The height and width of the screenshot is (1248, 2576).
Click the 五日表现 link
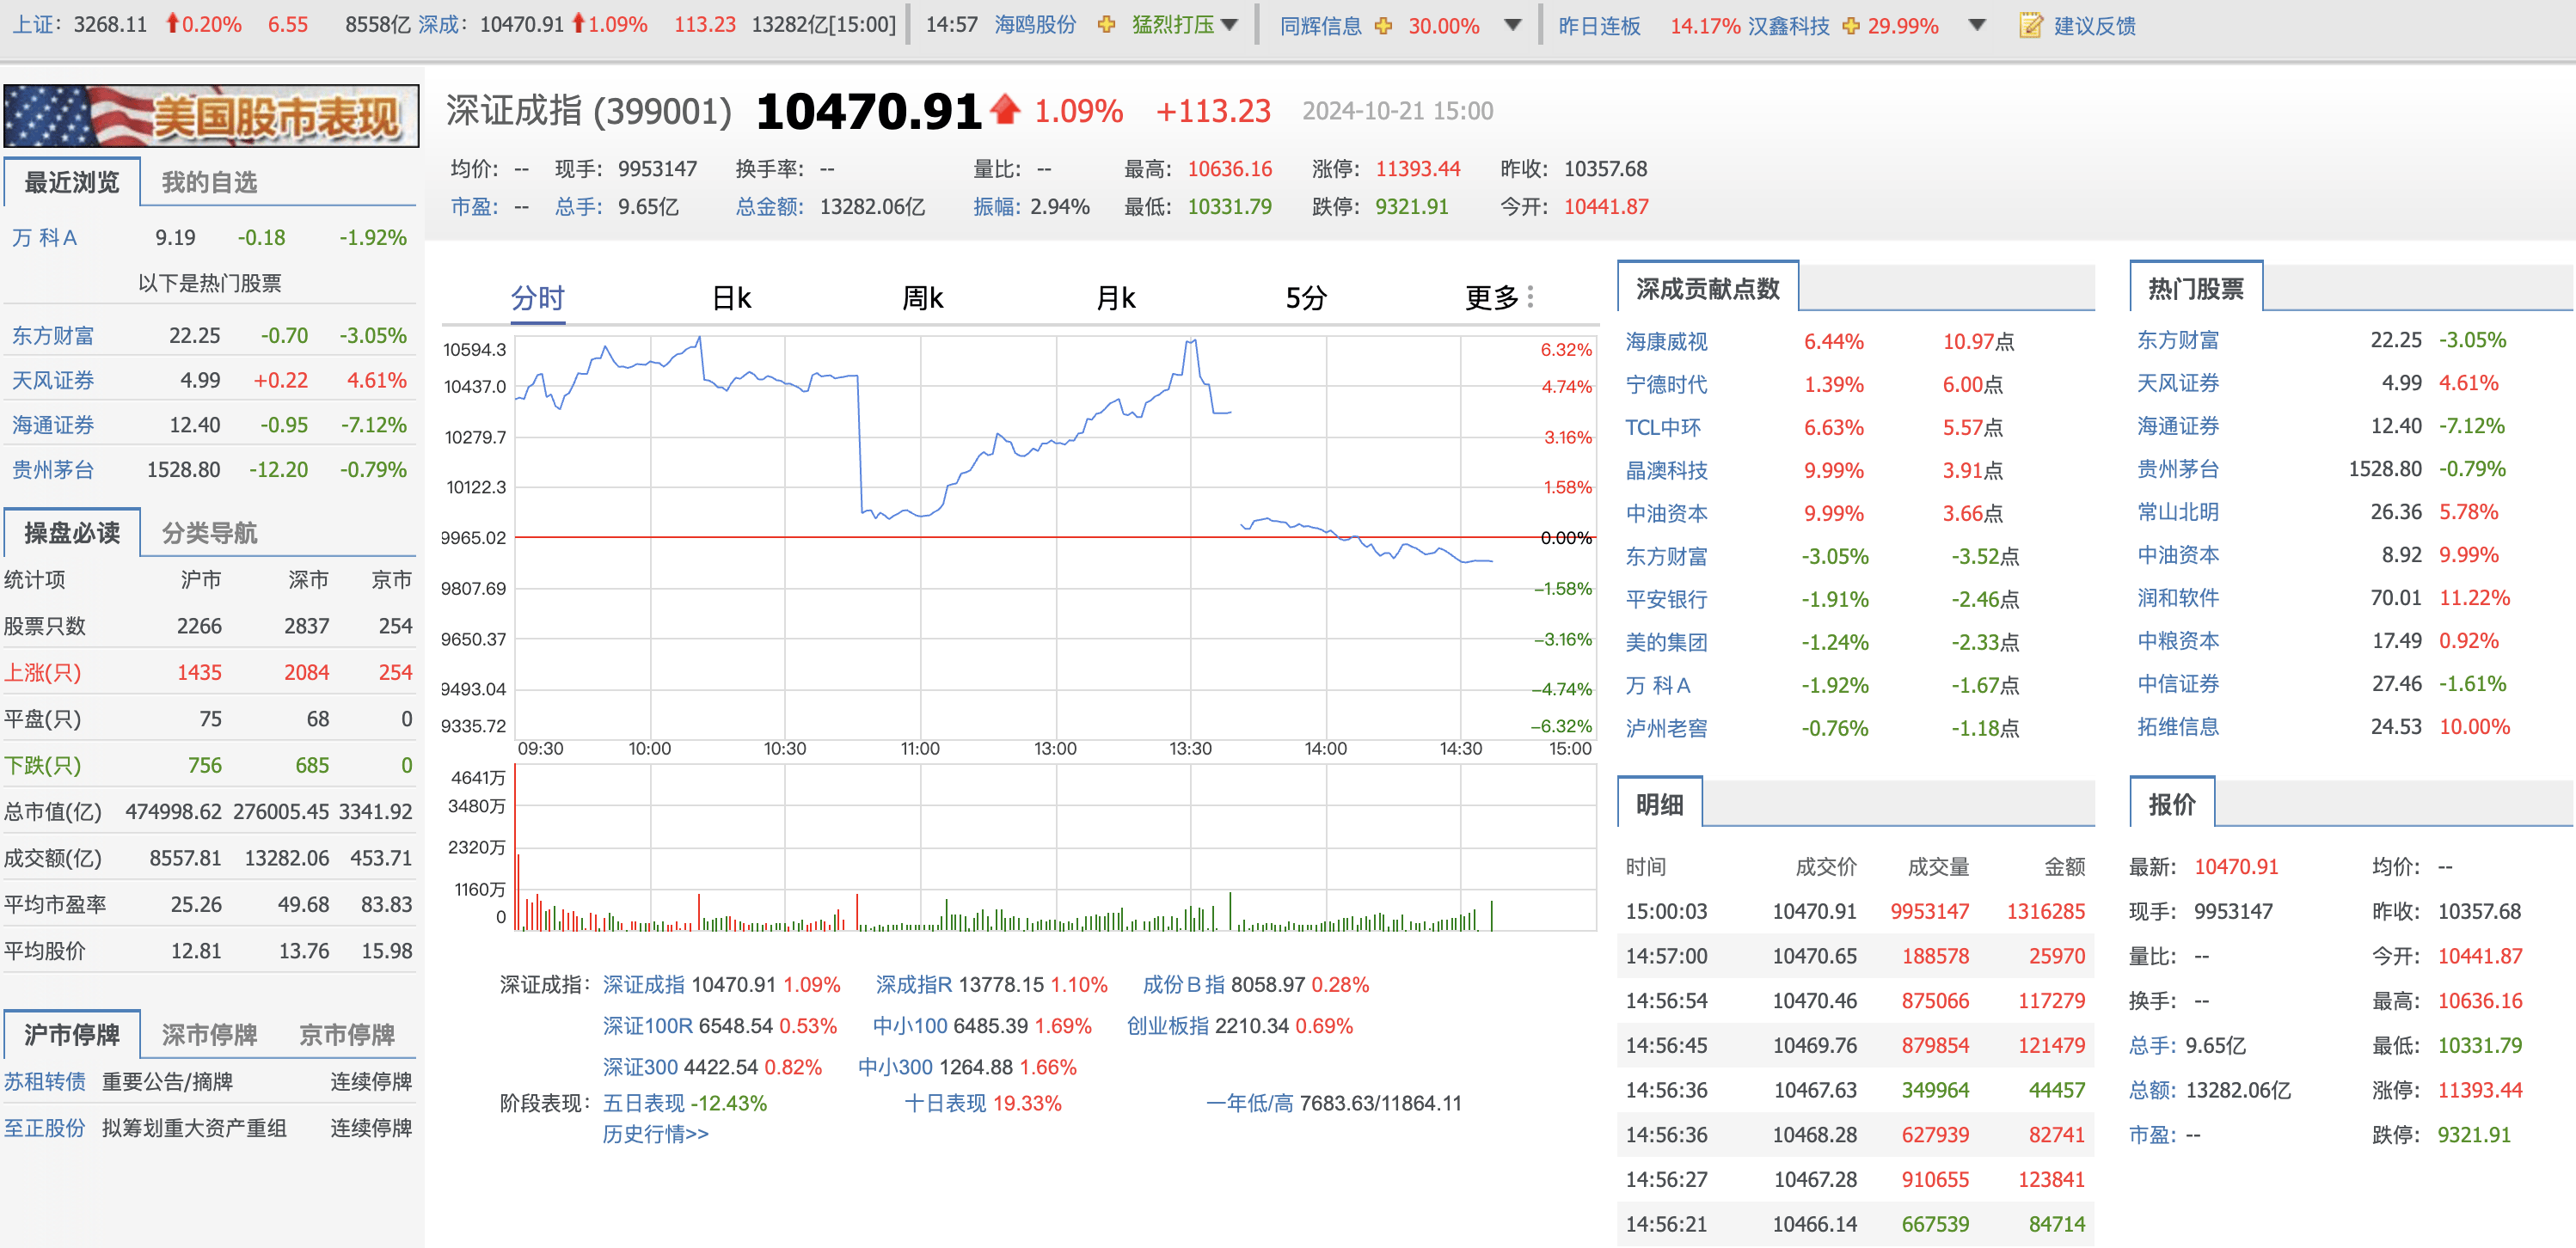[643, 1103]
